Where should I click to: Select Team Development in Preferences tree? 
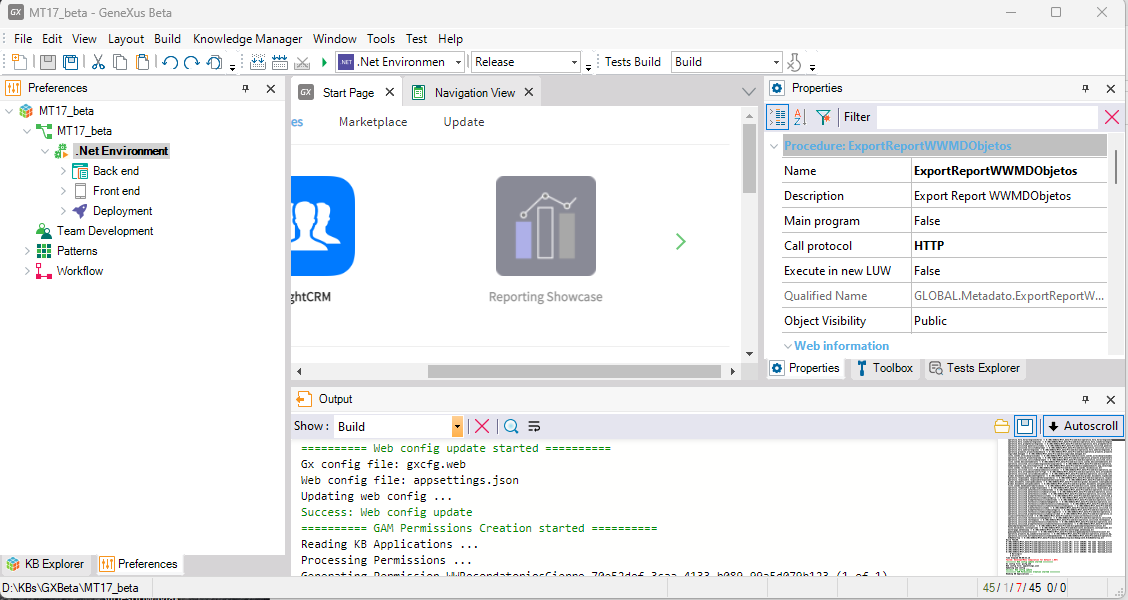[105, 231]
